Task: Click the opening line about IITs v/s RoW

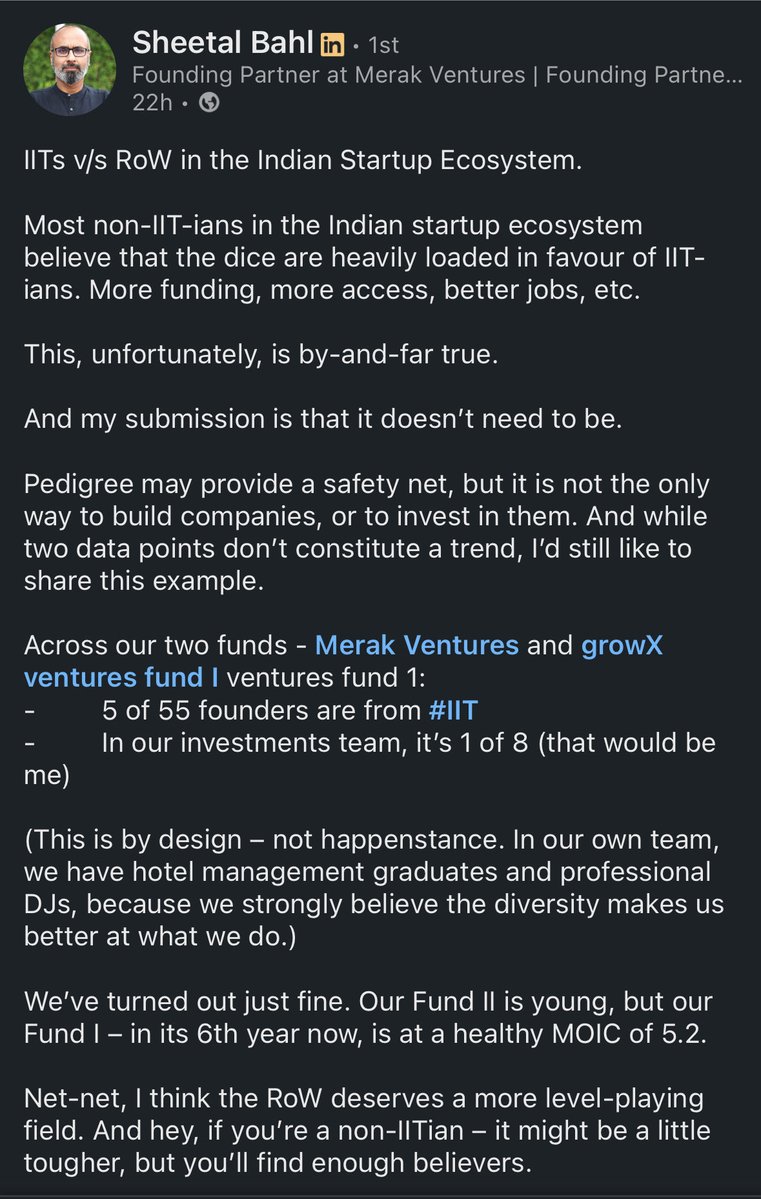Action: click(x=302, y=160)
